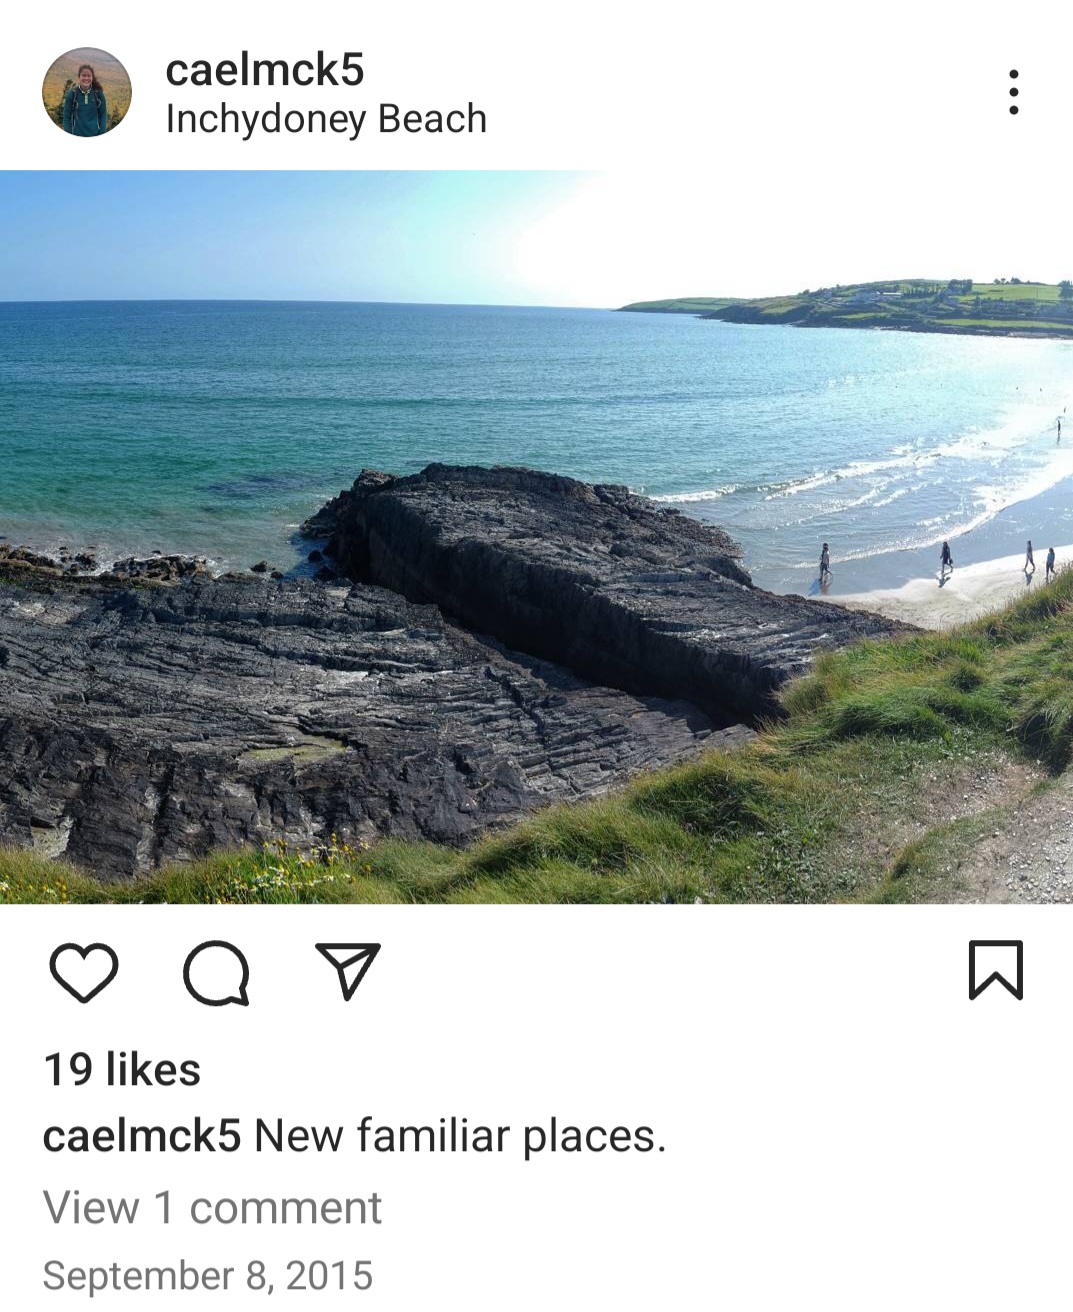The width and height of the screenshot is (1073, 1312).
Task: Tap the caption text New familiar places
Action: click(460, 1136)
